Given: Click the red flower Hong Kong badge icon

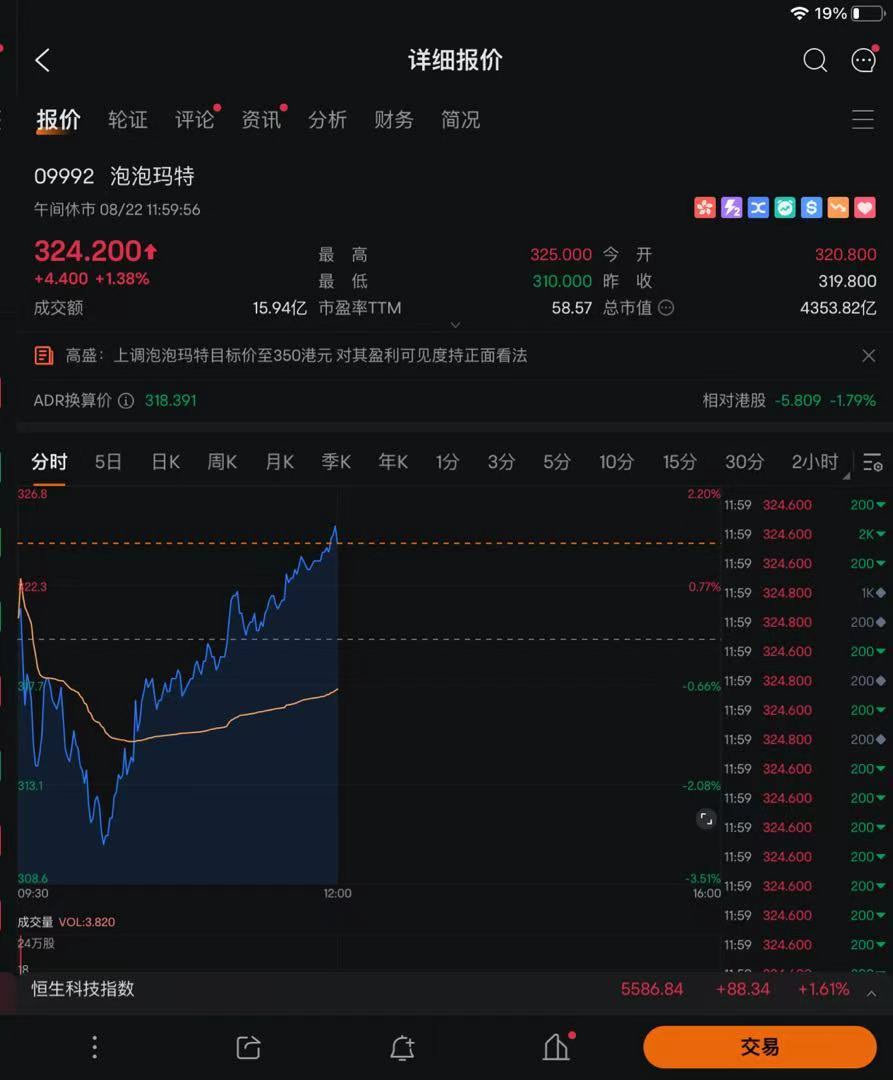Looking at the screenshot, I should click(x=704, y=207).
